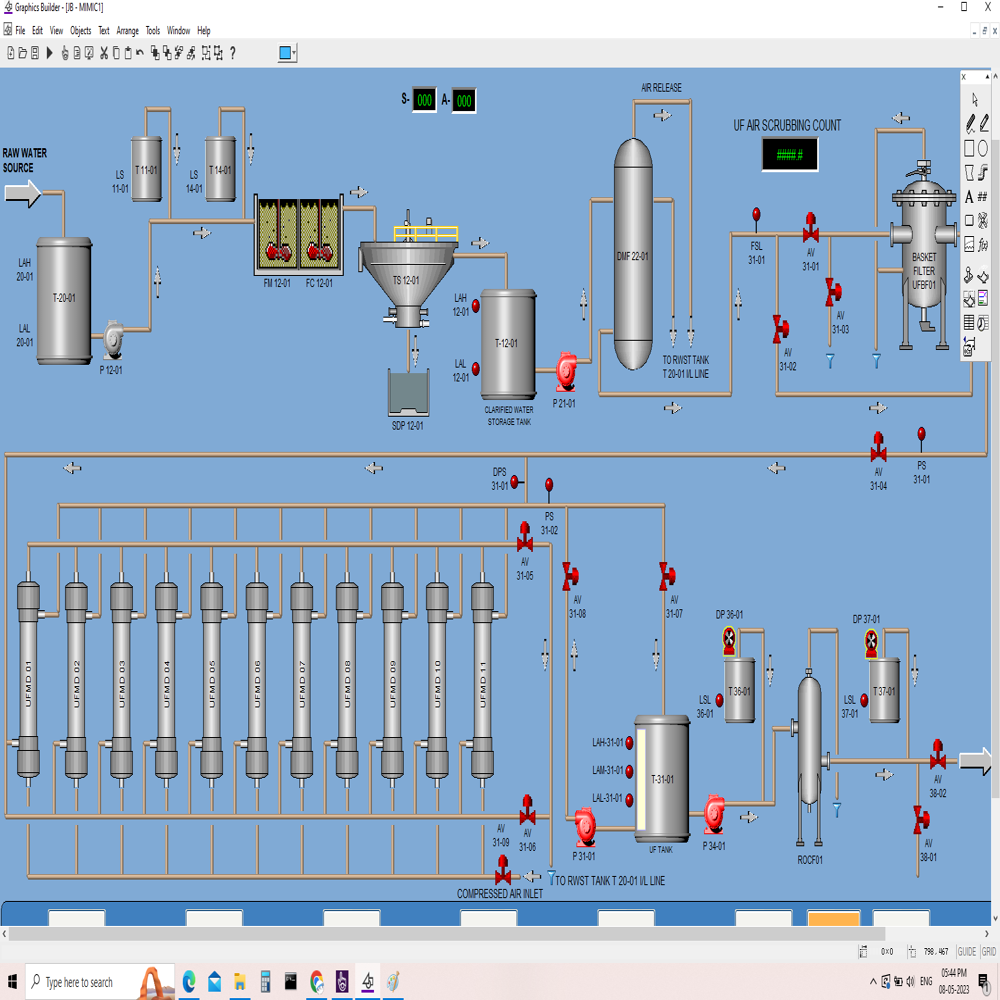The height and width of the screenshot is (1000, 1000).
Task: Select the Rectangle drawing tool
Action: coord(970,148)
